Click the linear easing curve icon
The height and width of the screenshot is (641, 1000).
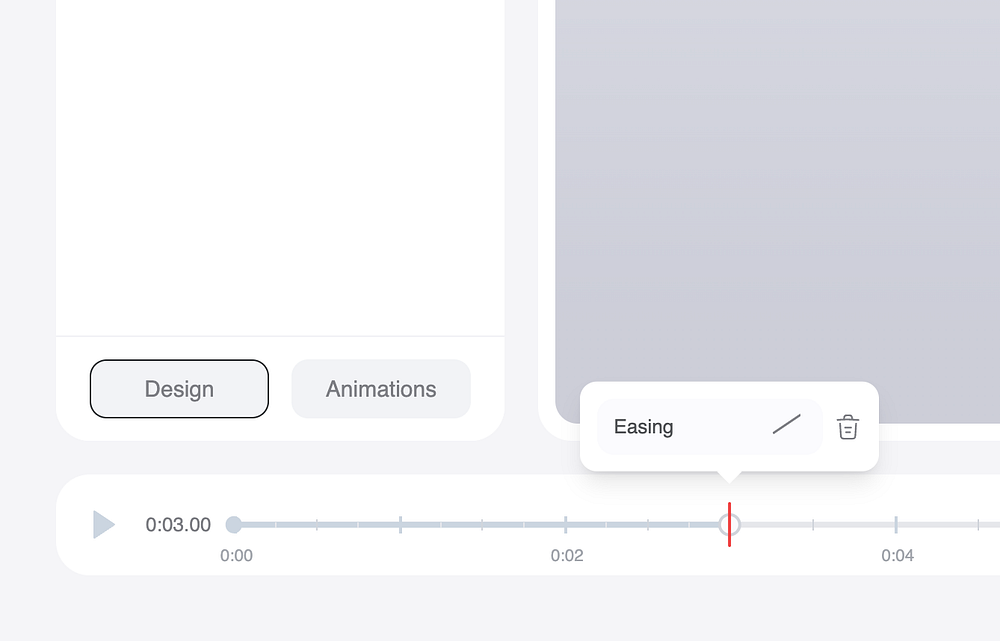tap(787, 426)
